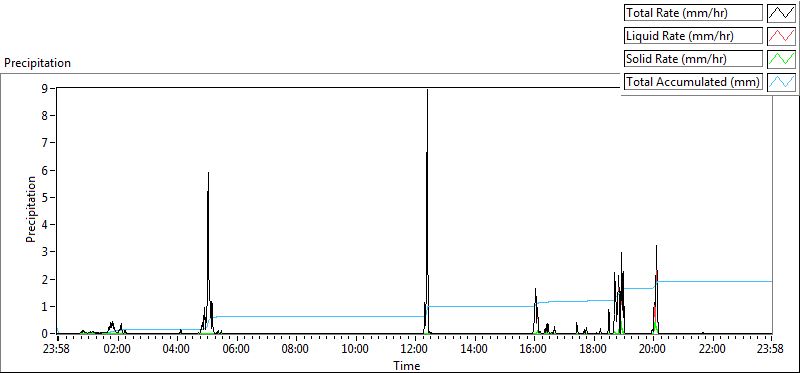Click the 16:00 time tick label
This screenshot has width=800, height=373.
click(x=534, y=350)
